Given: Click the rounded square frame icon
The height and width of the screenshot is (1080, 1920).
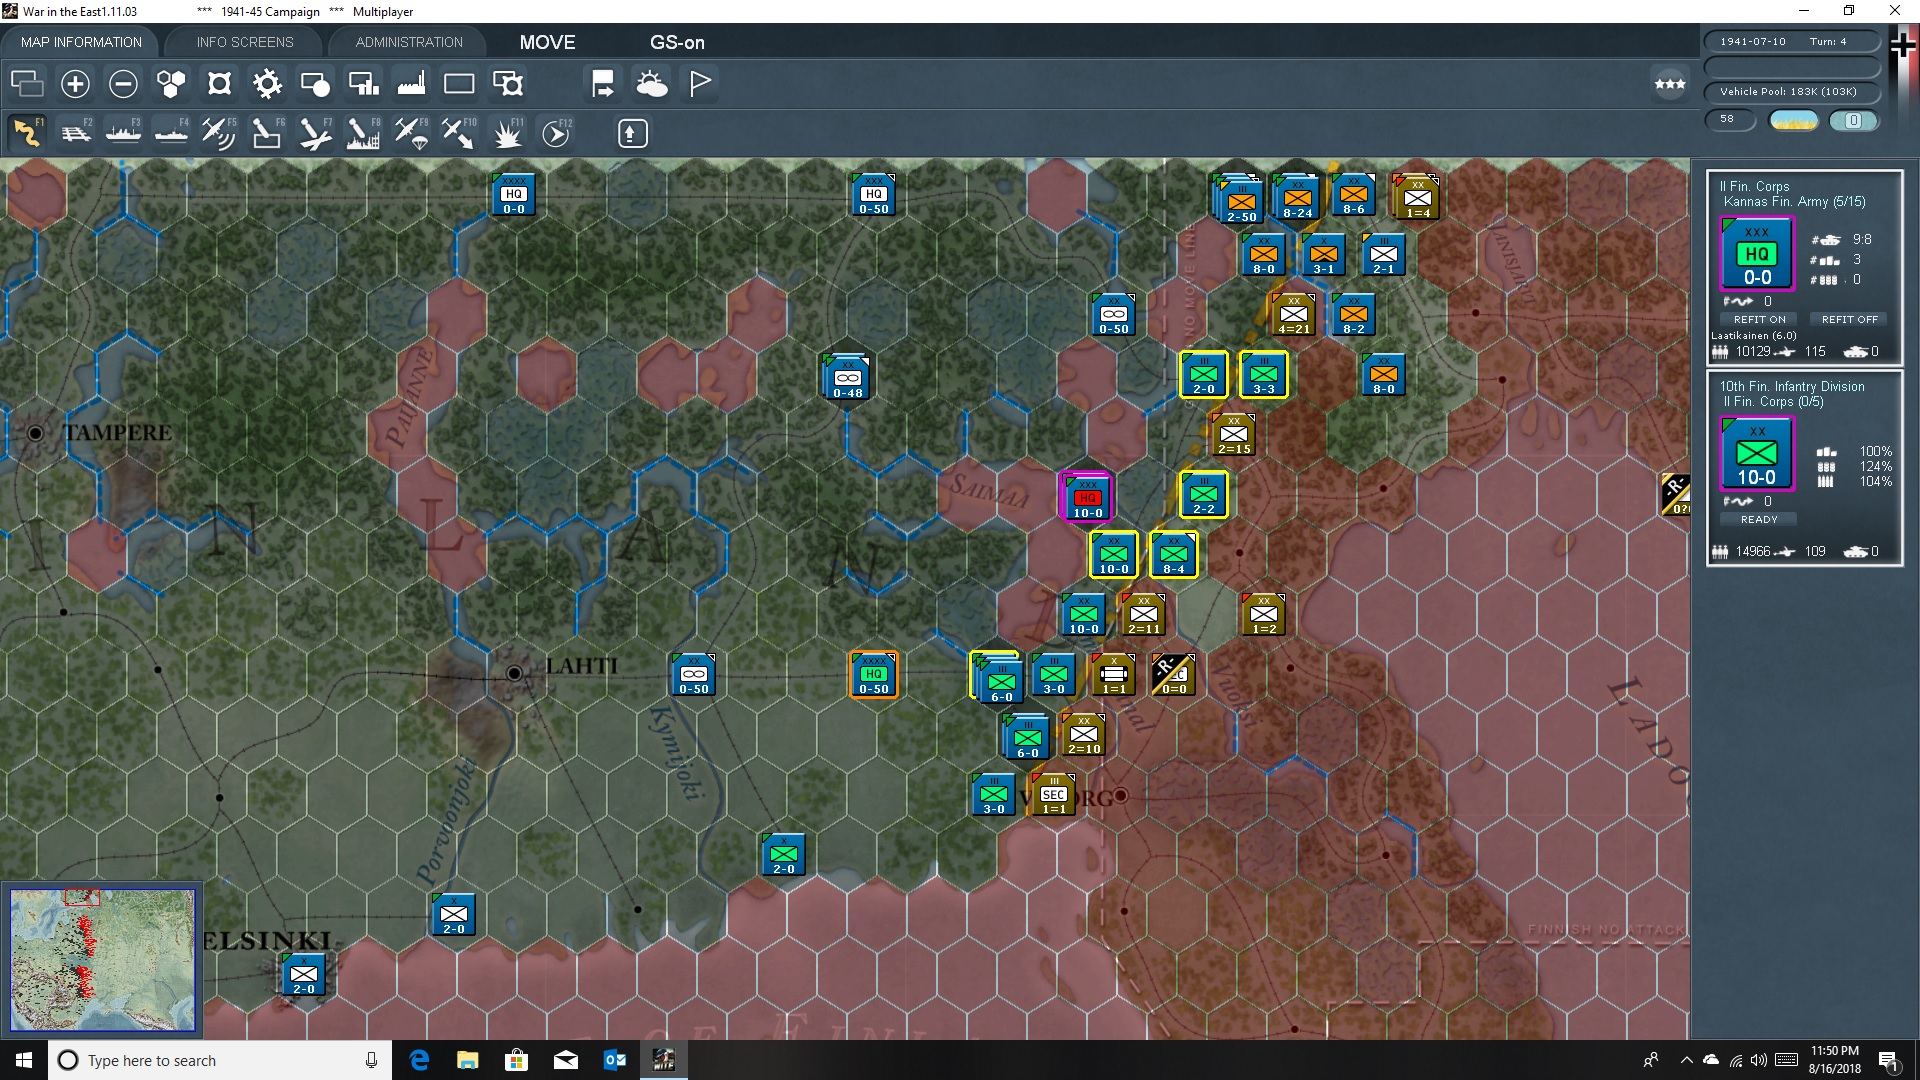Looking at the screenshot, I should [219, 83].
